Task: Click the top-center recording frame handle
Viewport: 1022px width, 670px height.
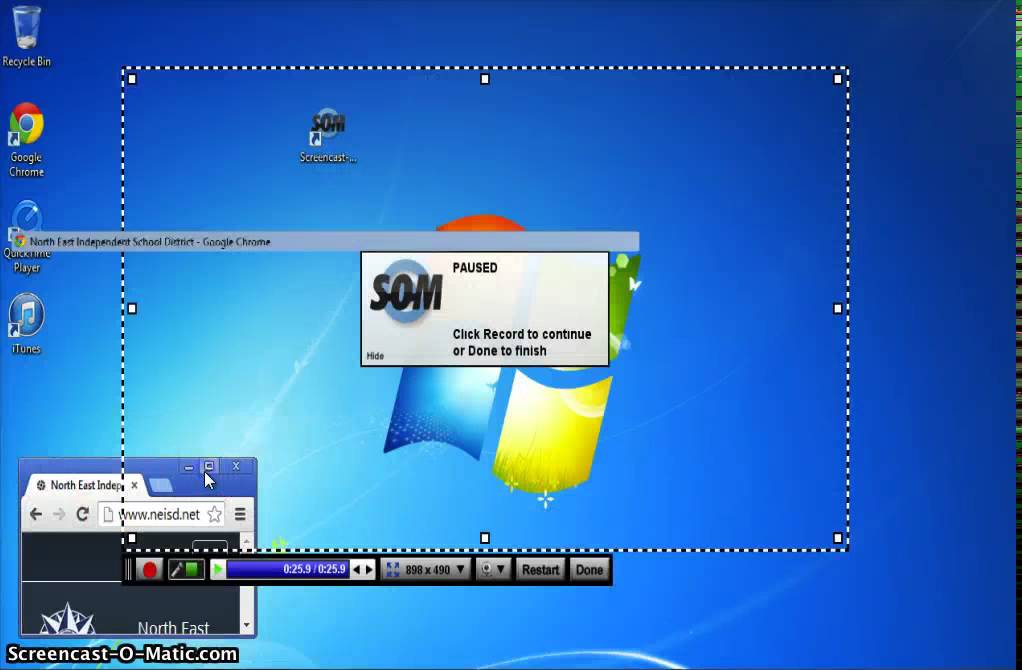Action: click(x=484, y=79)
